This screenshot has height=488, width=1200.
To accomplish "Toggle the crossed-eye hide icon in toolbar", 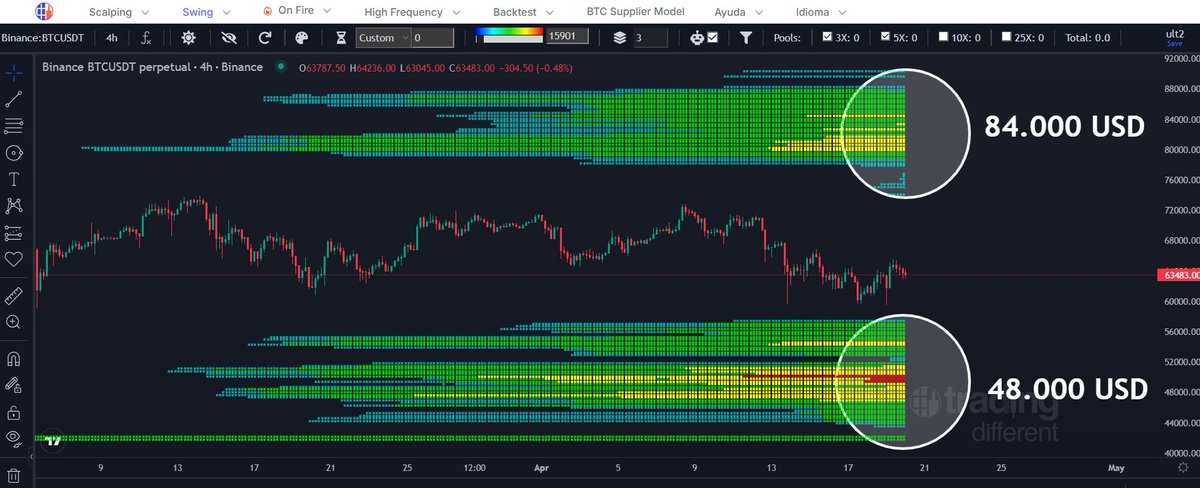I will [227, 38].
